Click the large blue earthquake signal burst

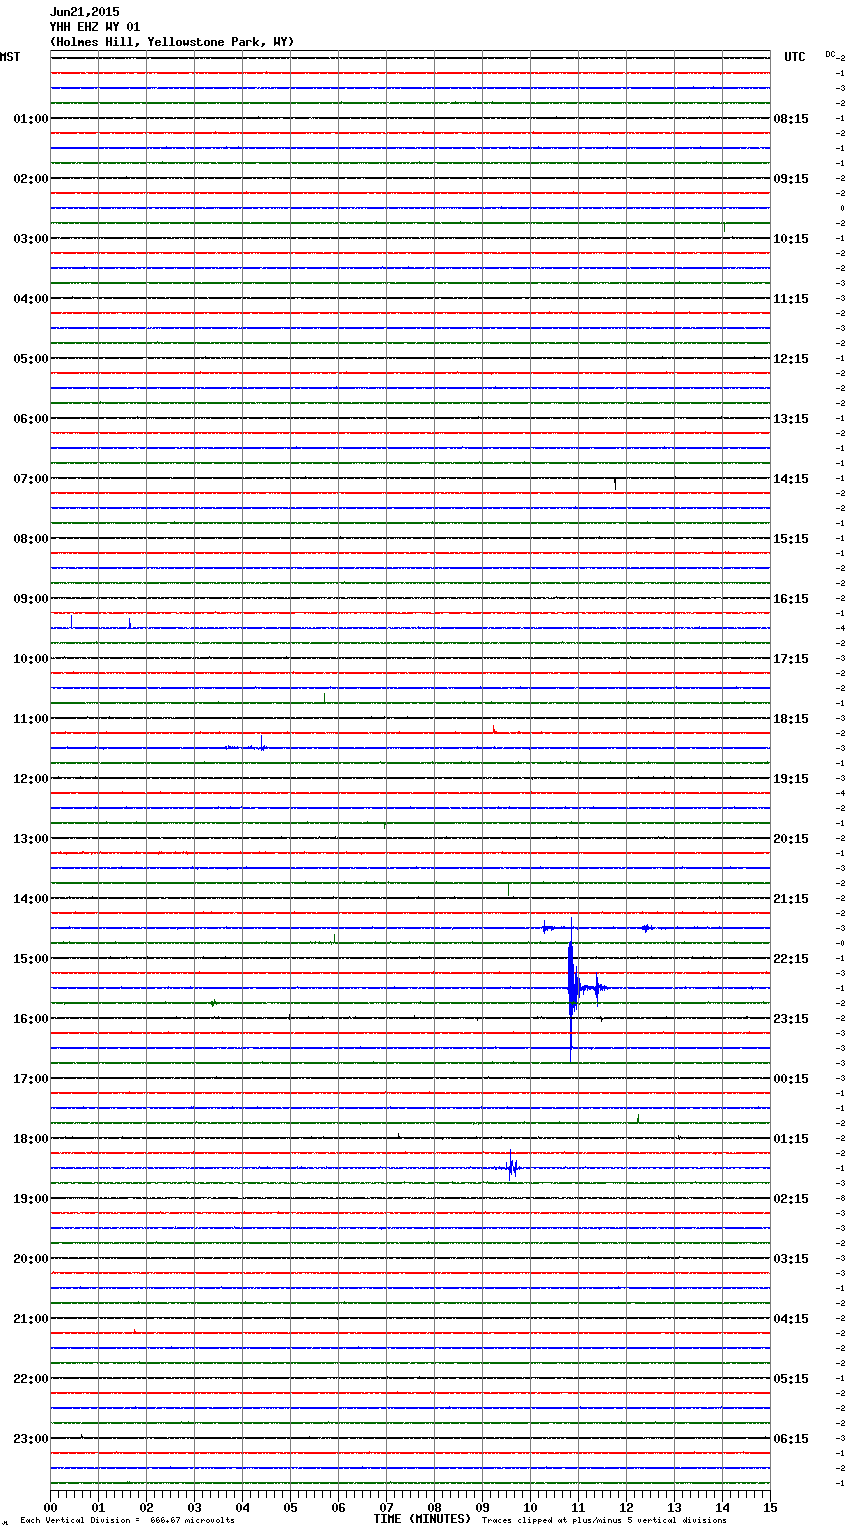[572, 987]
